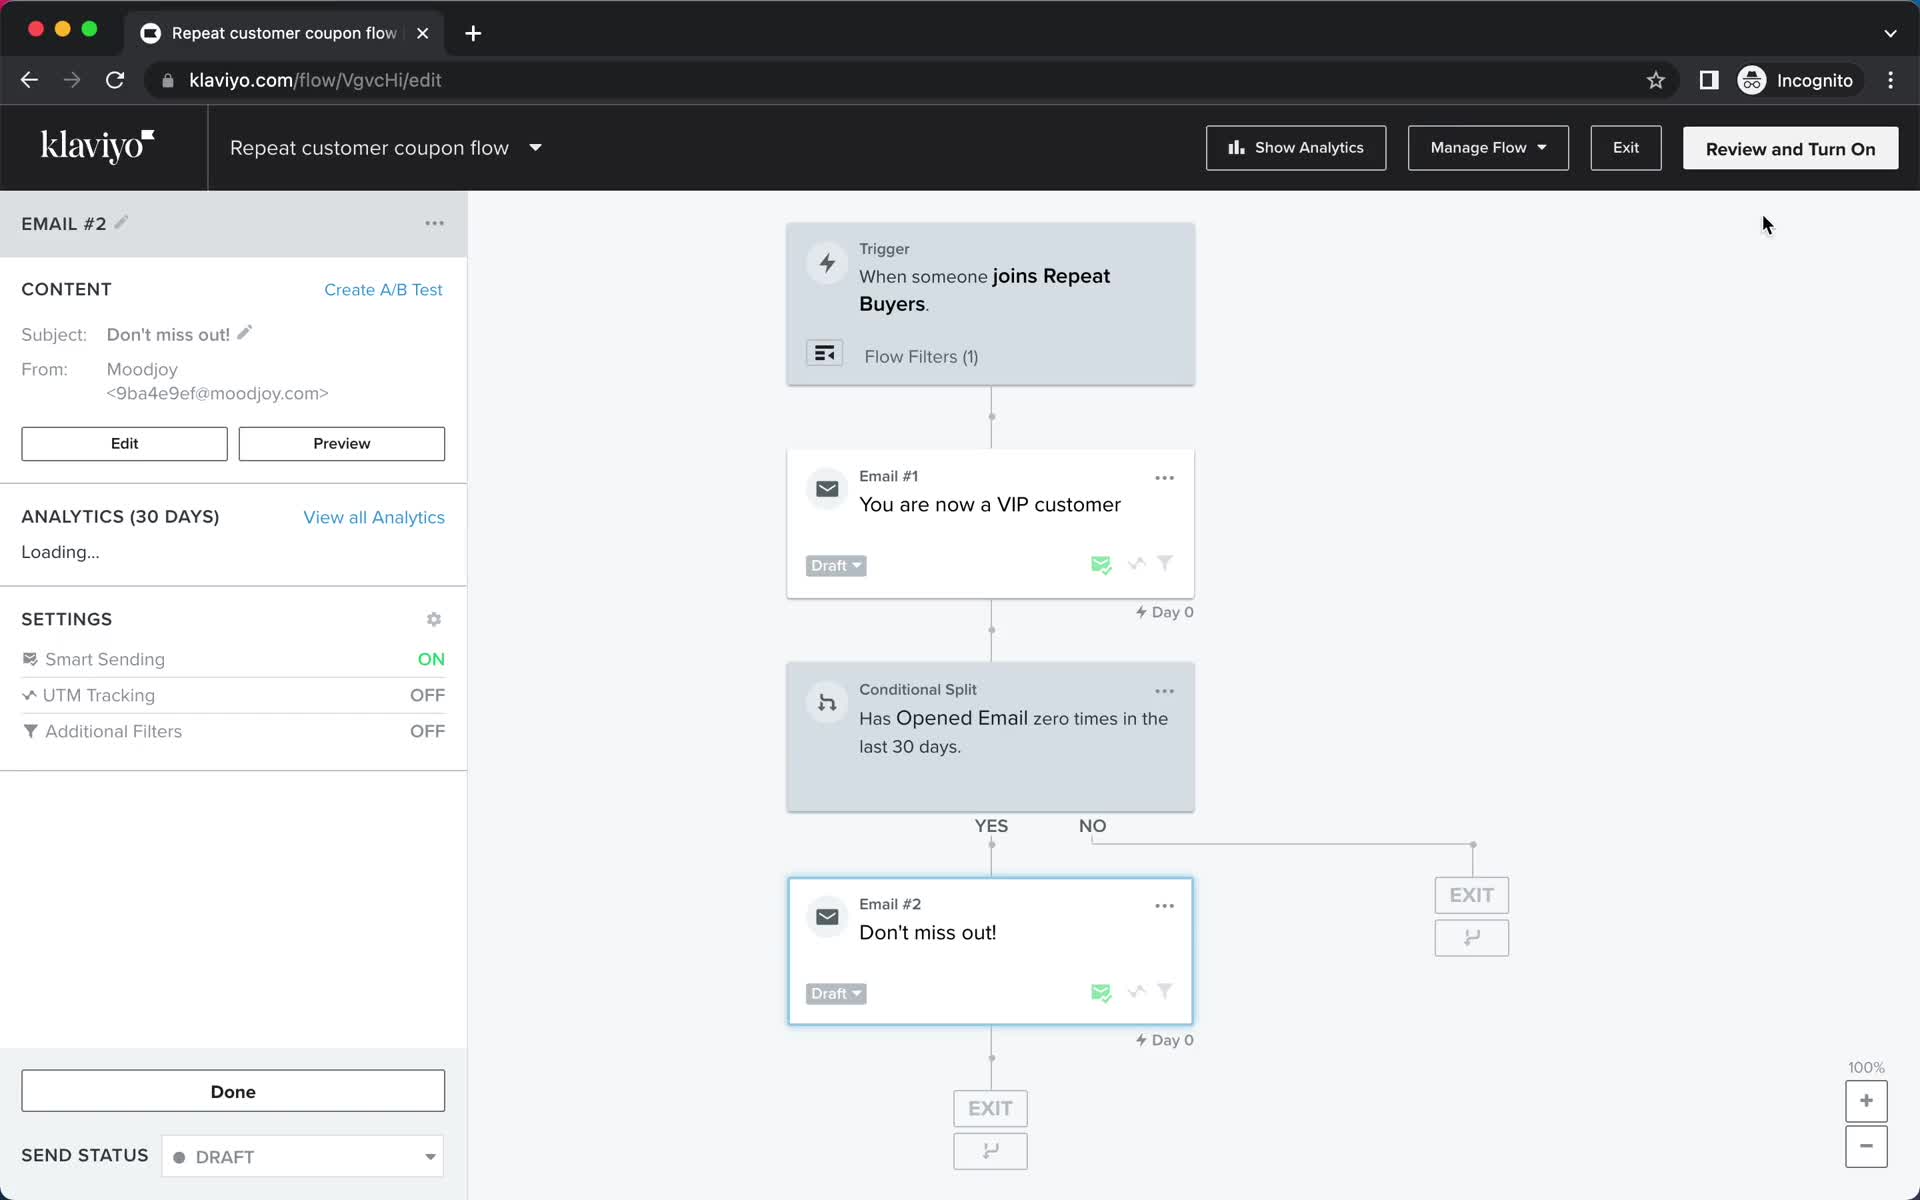The width and height of the screenshot is (1920, 1200).
Task: Select the Email #1 VIP customer card
Action: point(990,524)
